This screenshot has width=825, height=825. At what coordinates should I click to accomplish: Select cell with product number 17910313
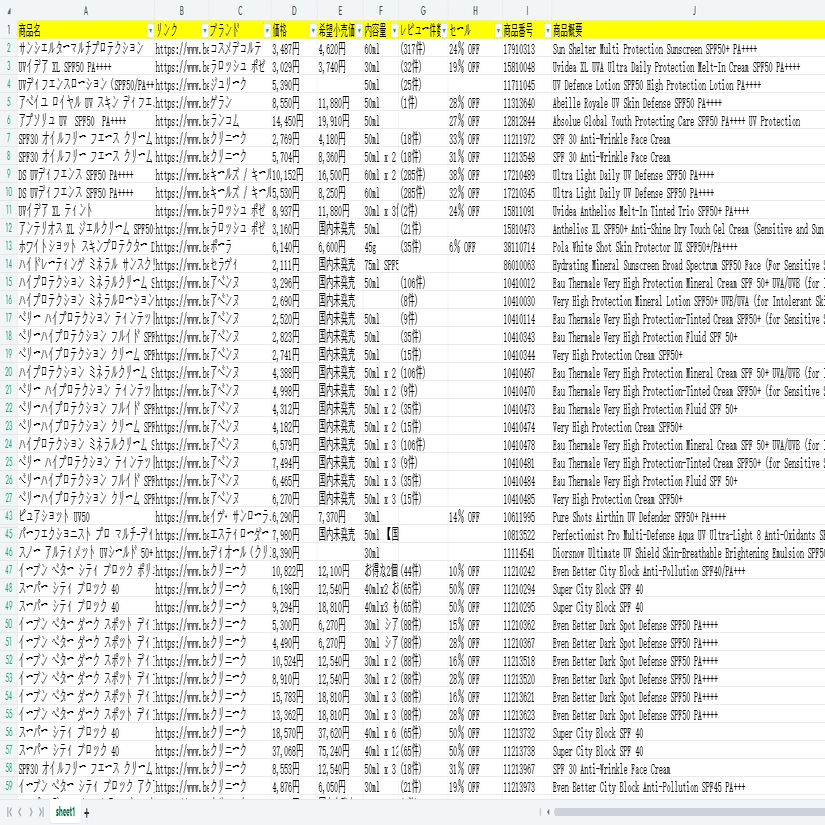coord(527,49)
